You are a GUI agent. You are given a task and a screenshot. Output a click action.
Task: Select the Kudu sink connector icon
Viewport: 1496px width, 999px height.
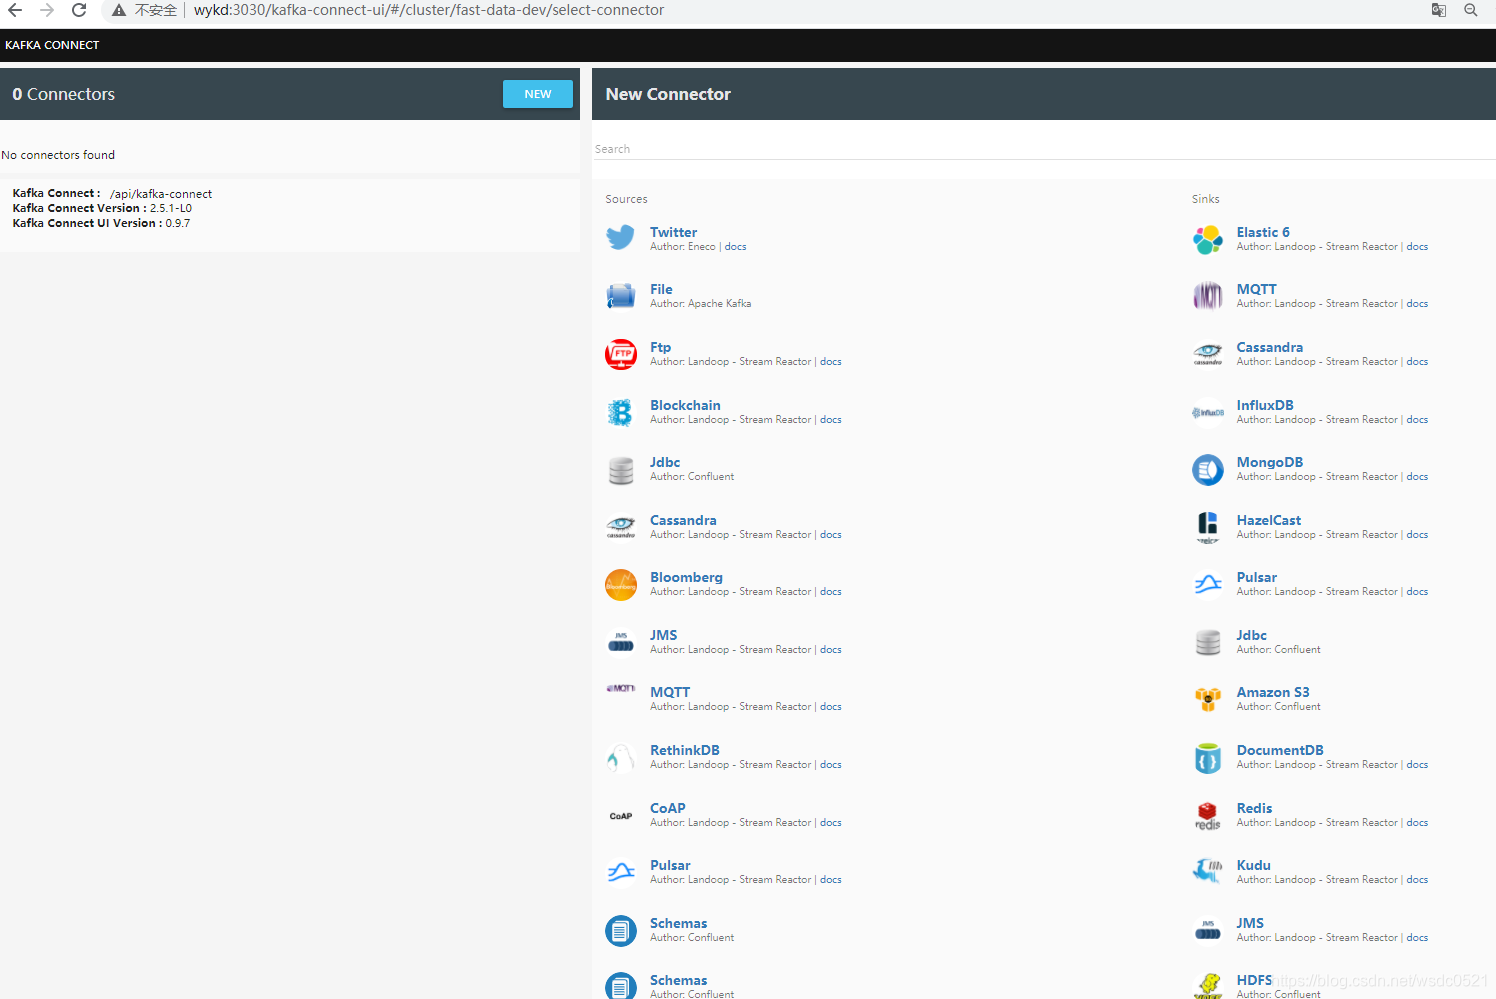[1208, 872]
